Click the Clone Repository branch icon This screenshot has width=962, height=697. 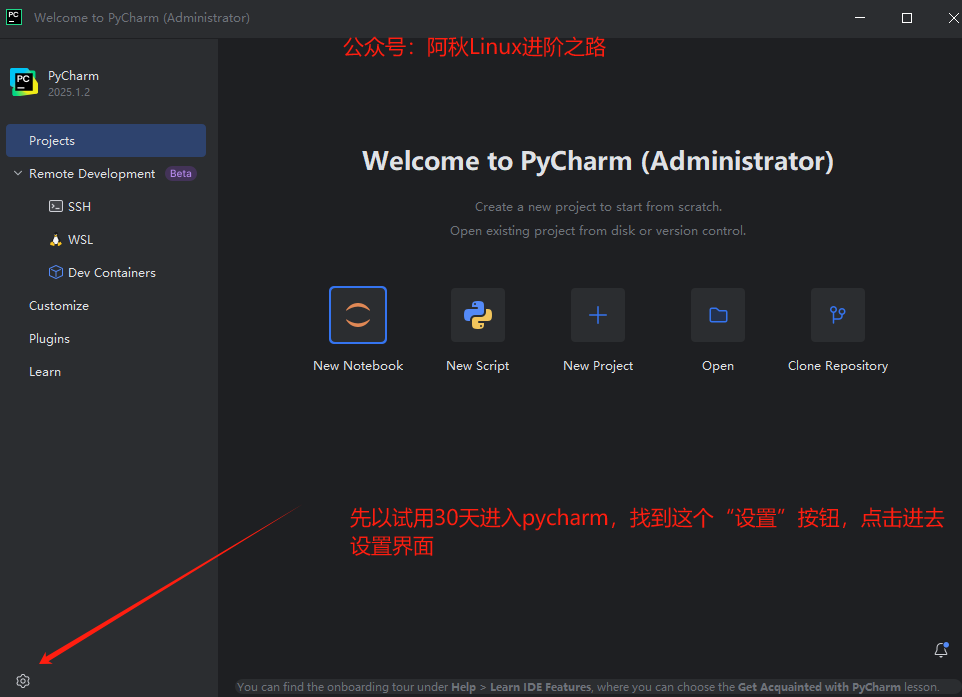838,315
